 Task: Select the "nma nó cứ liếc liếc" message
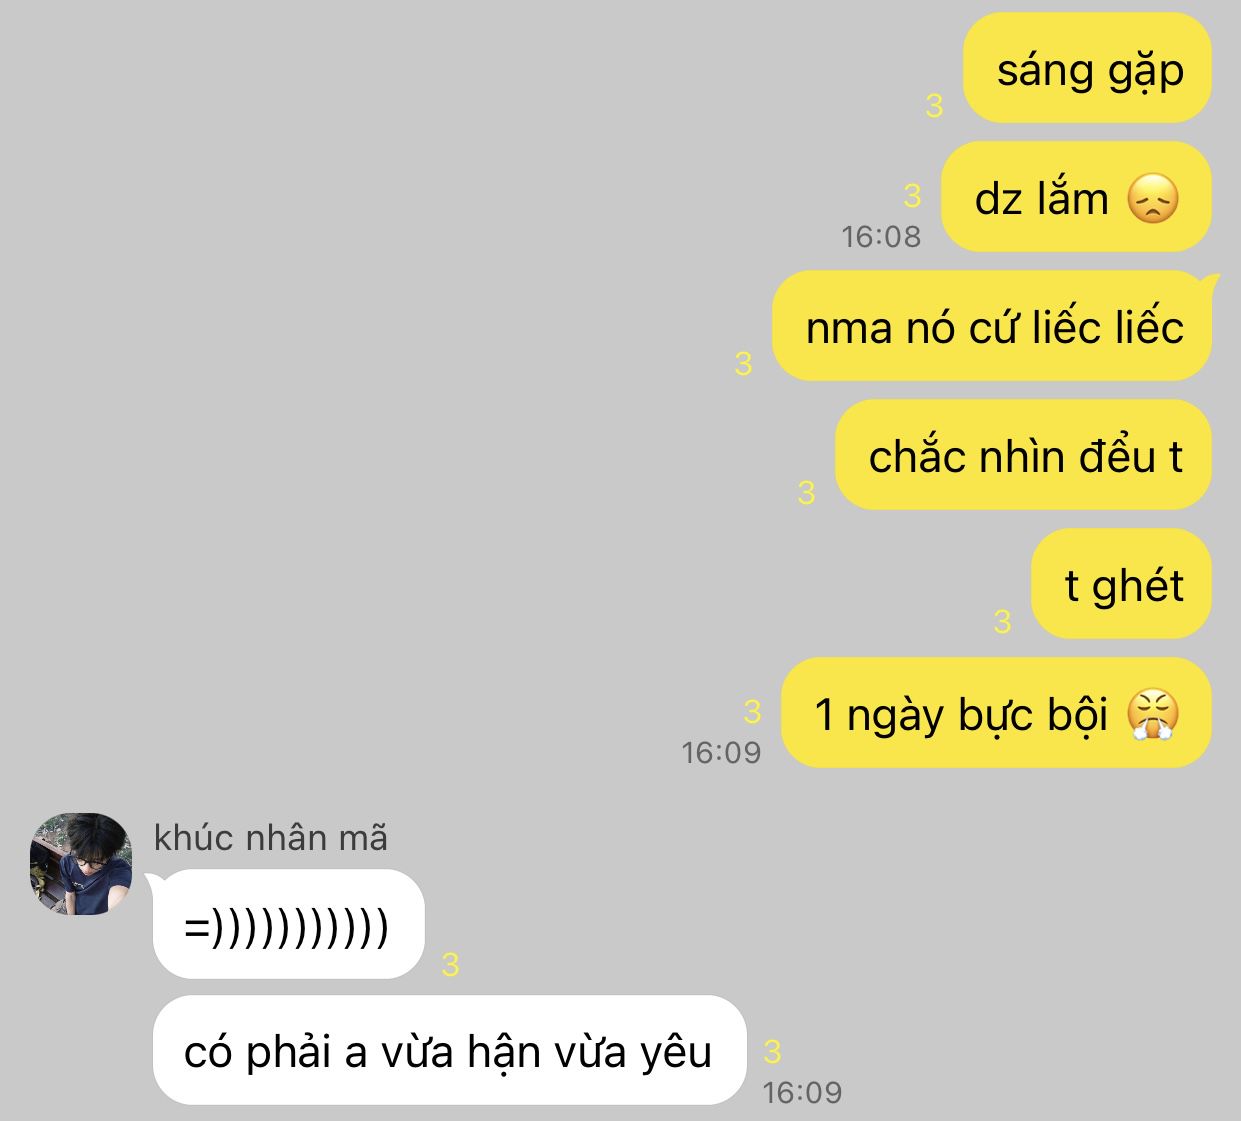(x=993, y=326)
